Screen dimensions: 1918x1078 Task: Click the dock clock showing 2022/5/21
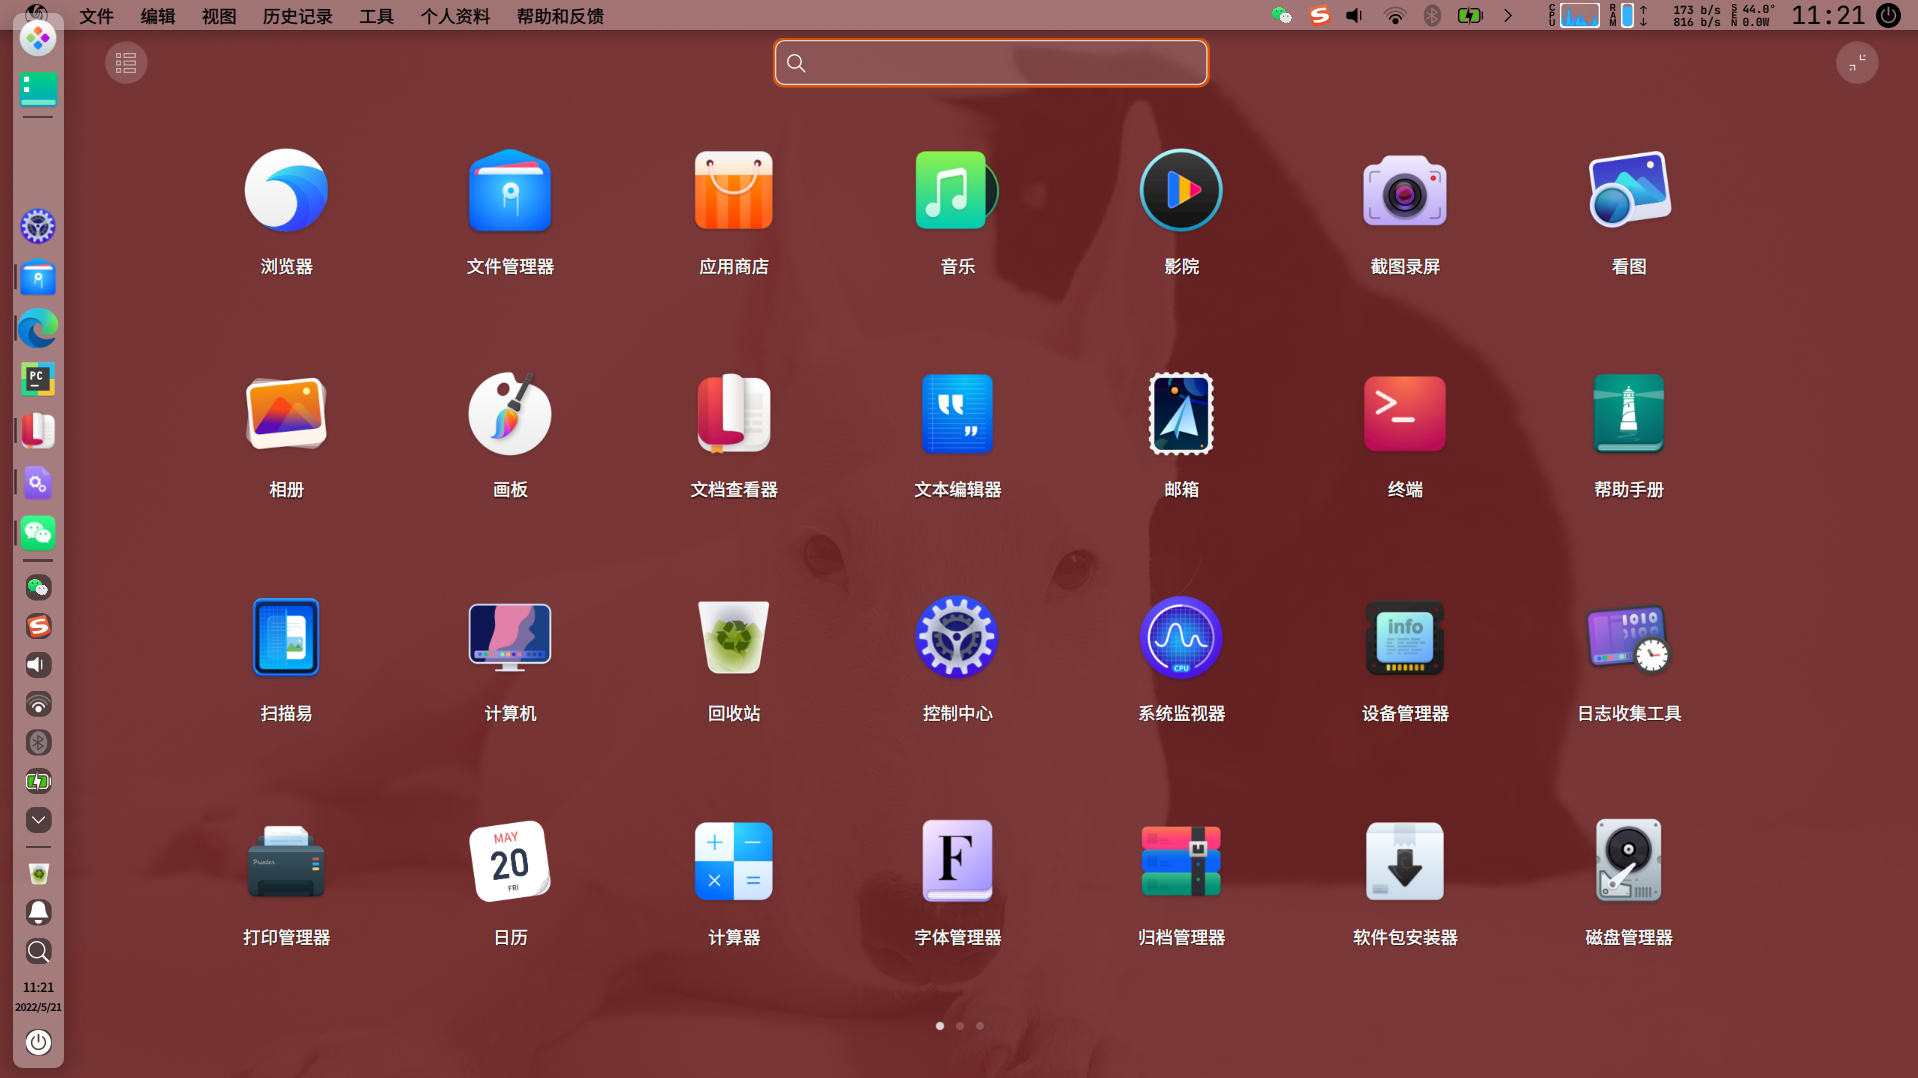click(x=38, y=997)
